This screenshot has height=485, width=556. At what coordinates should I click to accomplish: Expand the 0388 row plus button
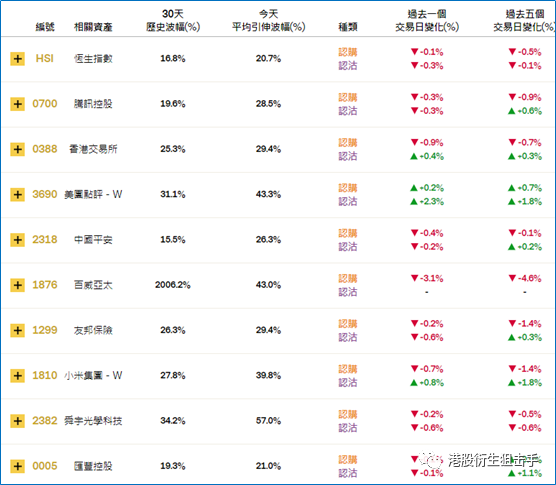click(17, 149)
